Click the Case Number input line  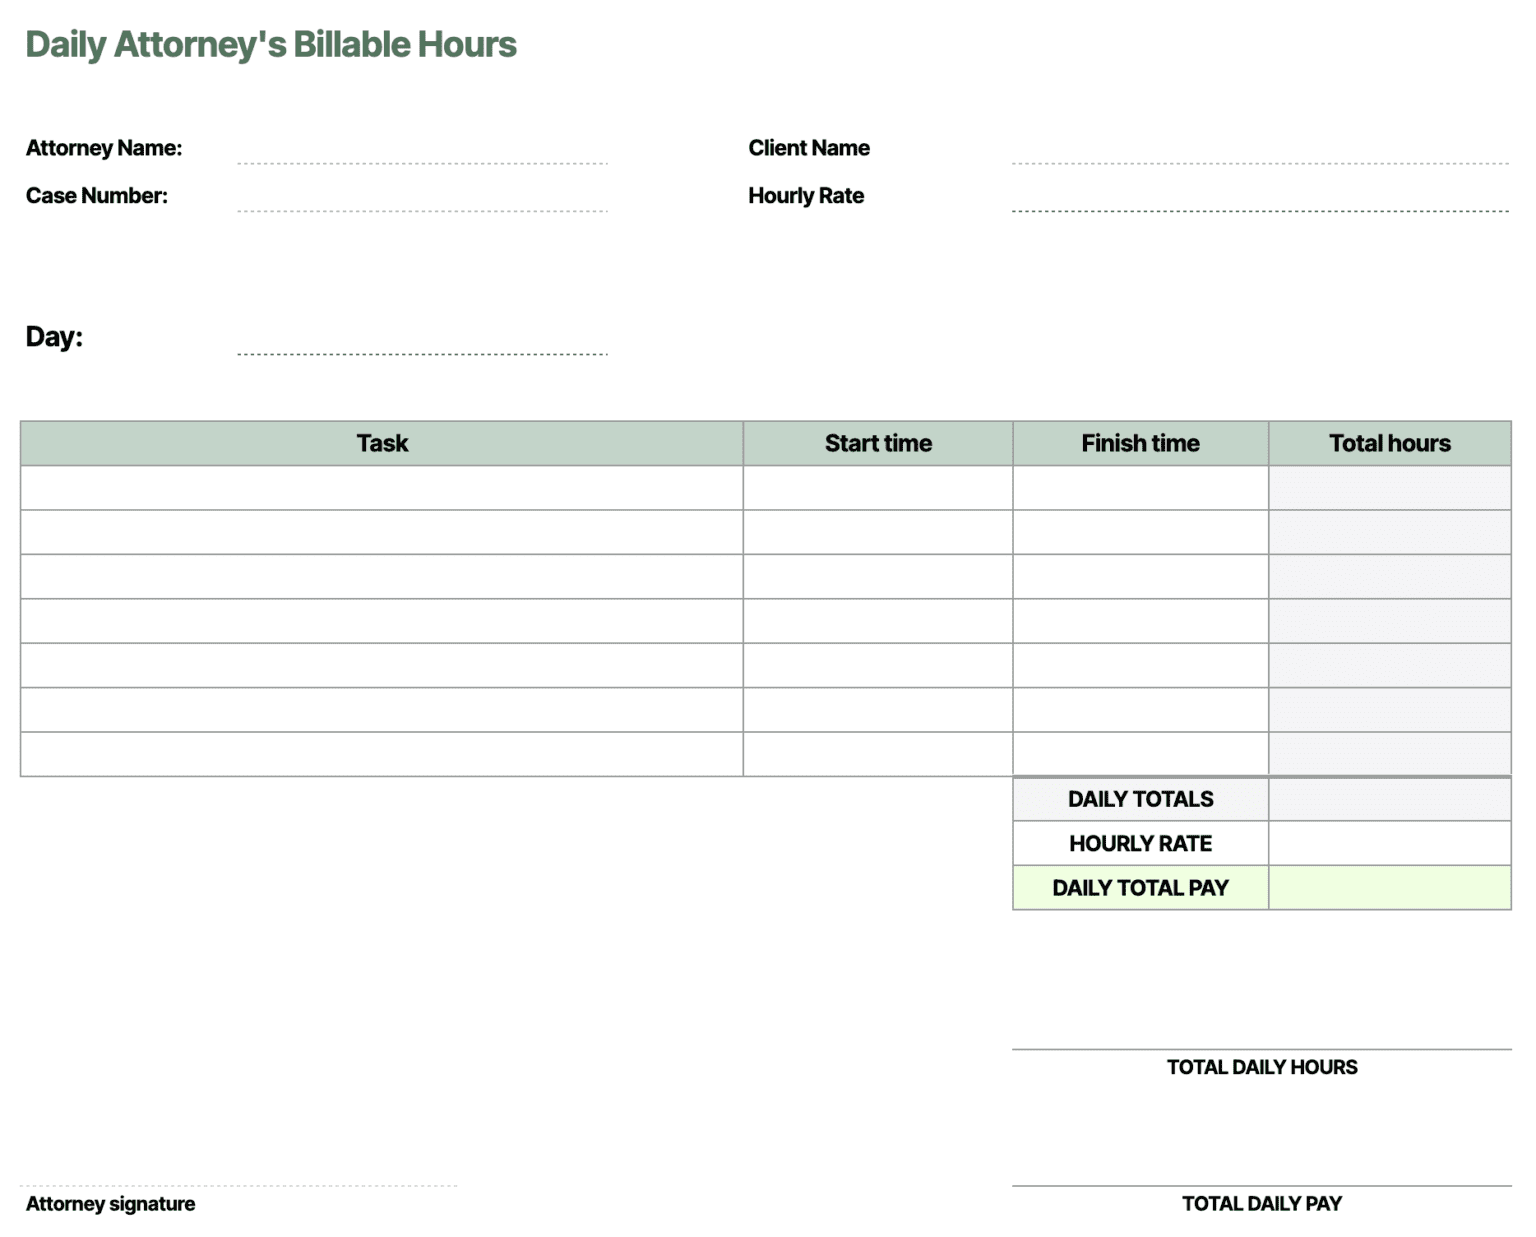tap(420, 210)
